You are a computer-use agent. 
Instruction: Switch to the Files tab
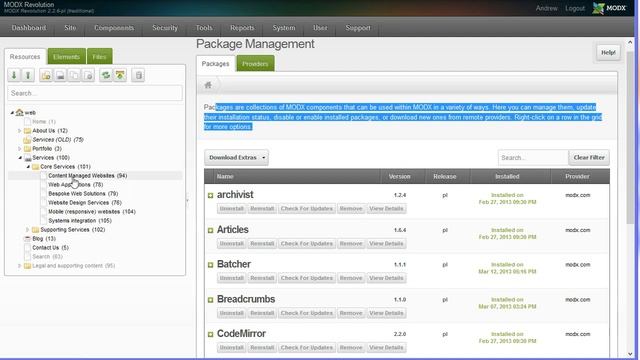click(x=99, y=57)
